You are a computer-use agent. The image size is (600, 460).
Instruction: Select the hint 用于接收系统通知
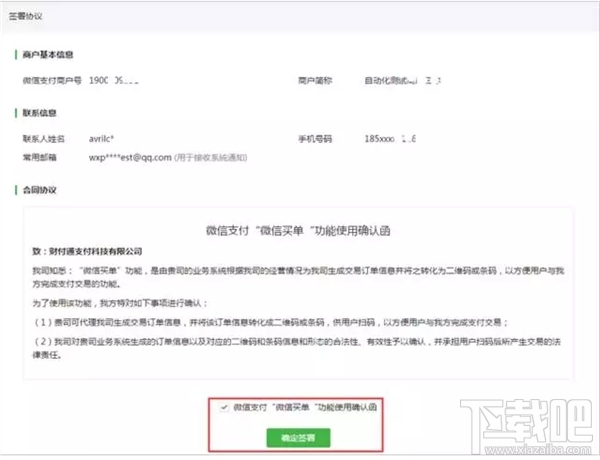[x=211, y=157]
